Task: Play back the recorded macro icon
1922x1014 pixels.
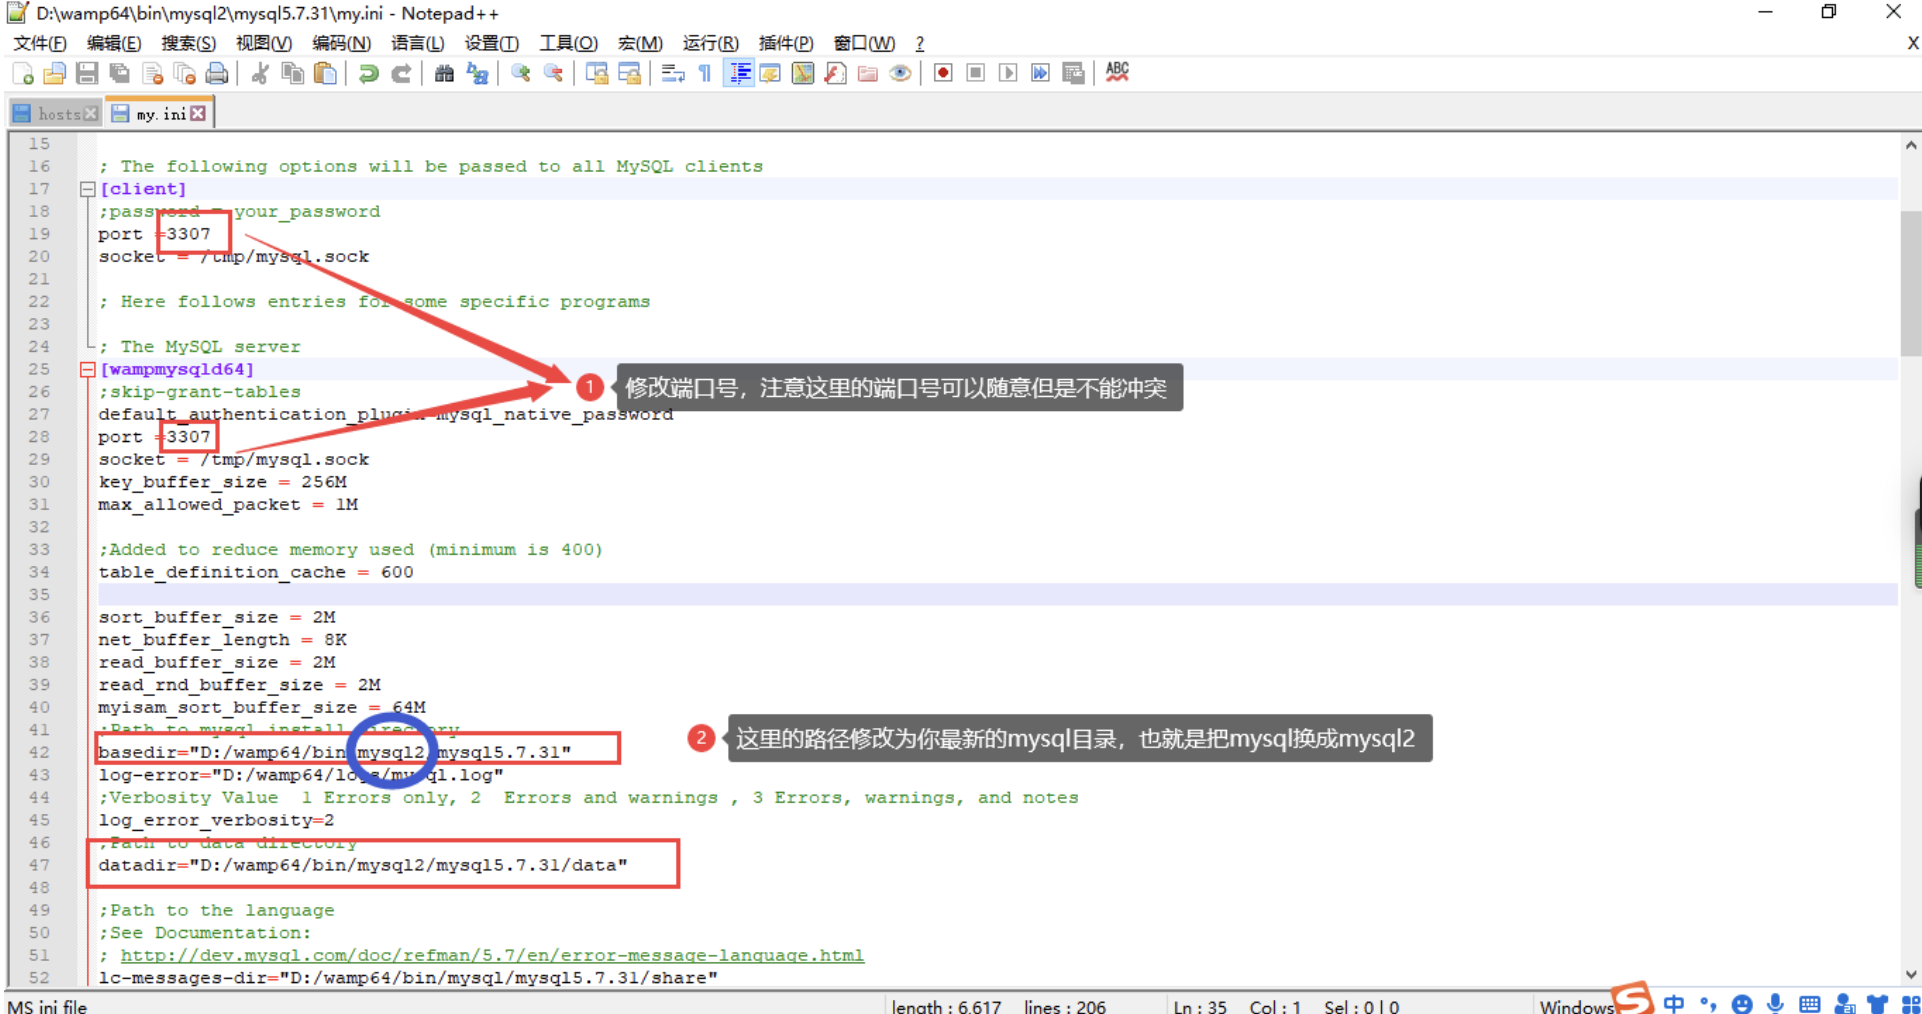Action: point(1008,73)
